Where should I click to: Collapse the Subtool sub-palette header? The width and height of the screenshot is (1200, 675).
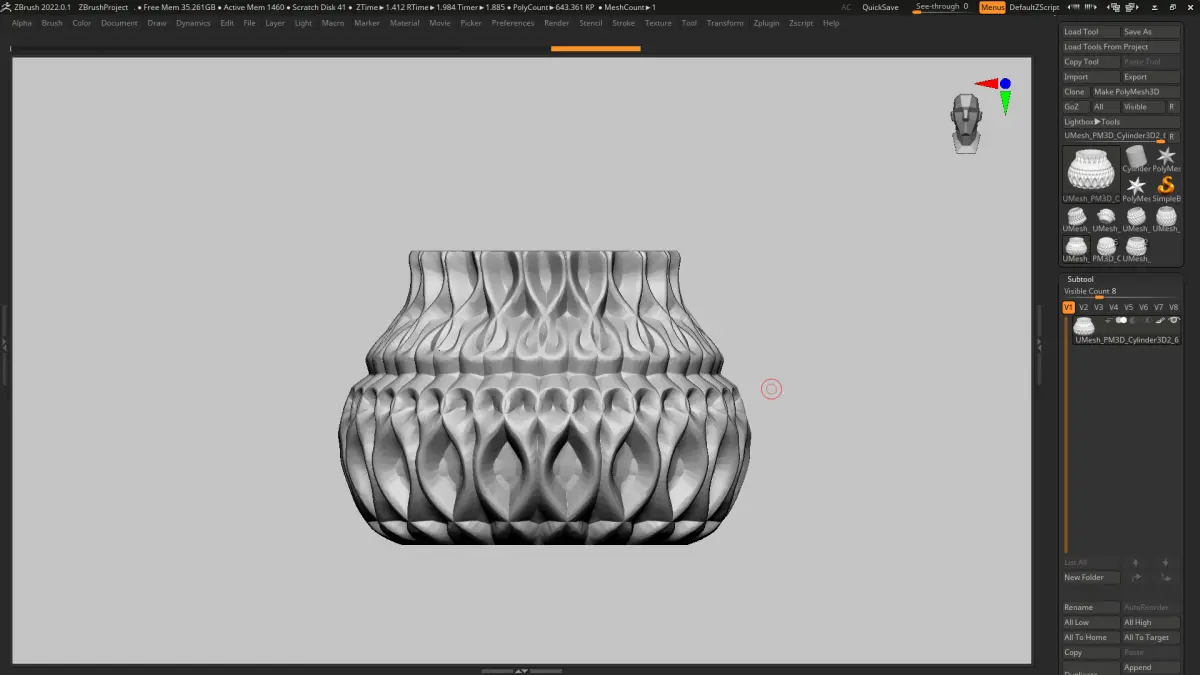pyautogui.click(x=1080, y=279)
